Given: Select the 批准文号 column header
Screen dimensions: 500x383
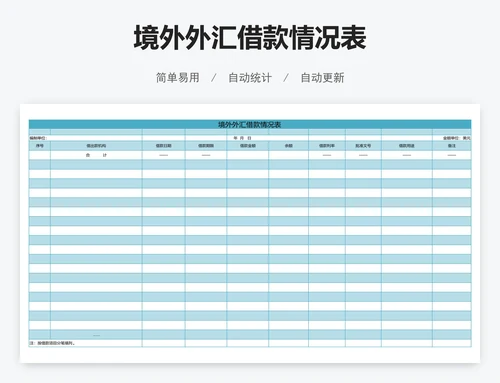Looking at the screenshot, I should [x=363, y=146].
